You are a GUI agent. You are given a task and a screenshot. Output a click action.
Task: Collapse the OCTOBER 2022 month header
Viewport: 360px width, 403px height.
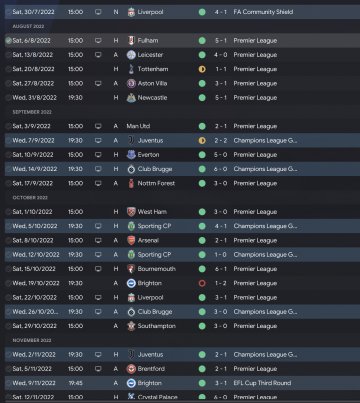pyautogui.click(x=30, y=197)
